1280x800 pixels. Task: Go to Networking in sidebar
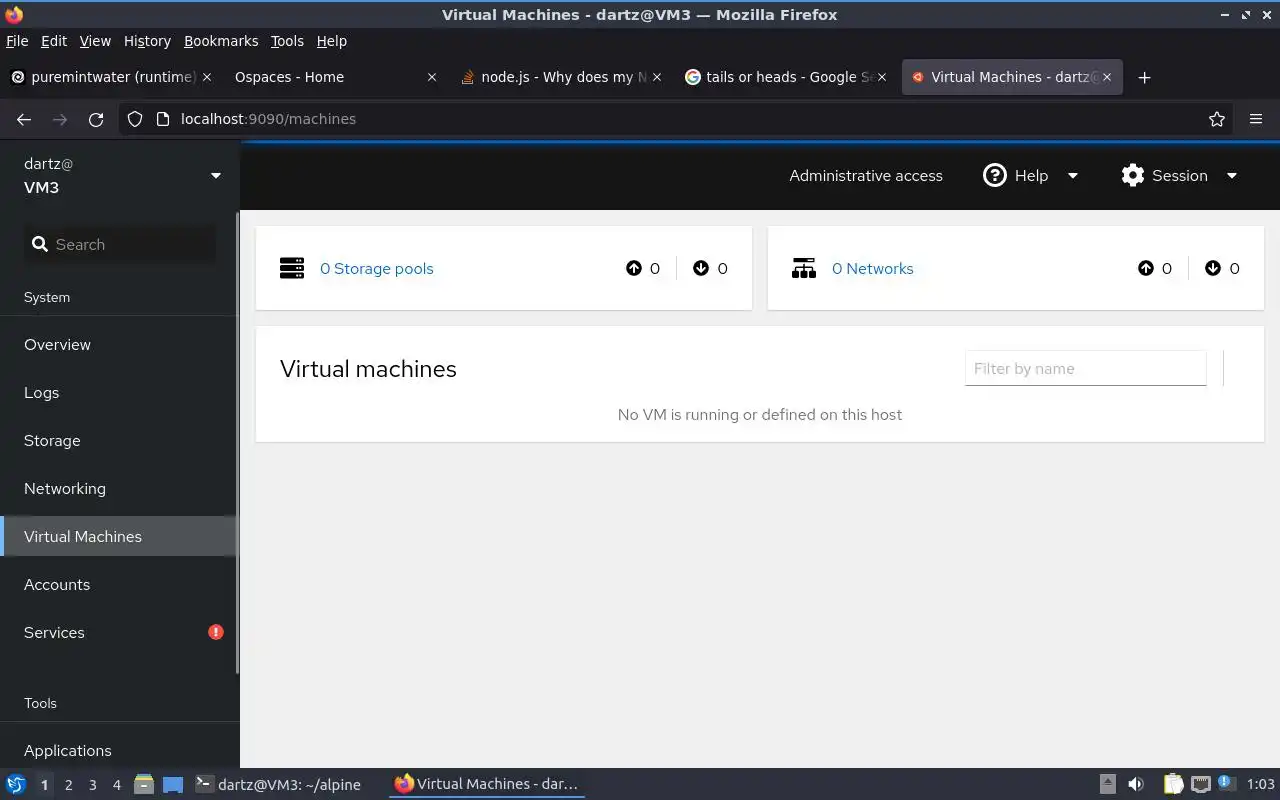118,488
